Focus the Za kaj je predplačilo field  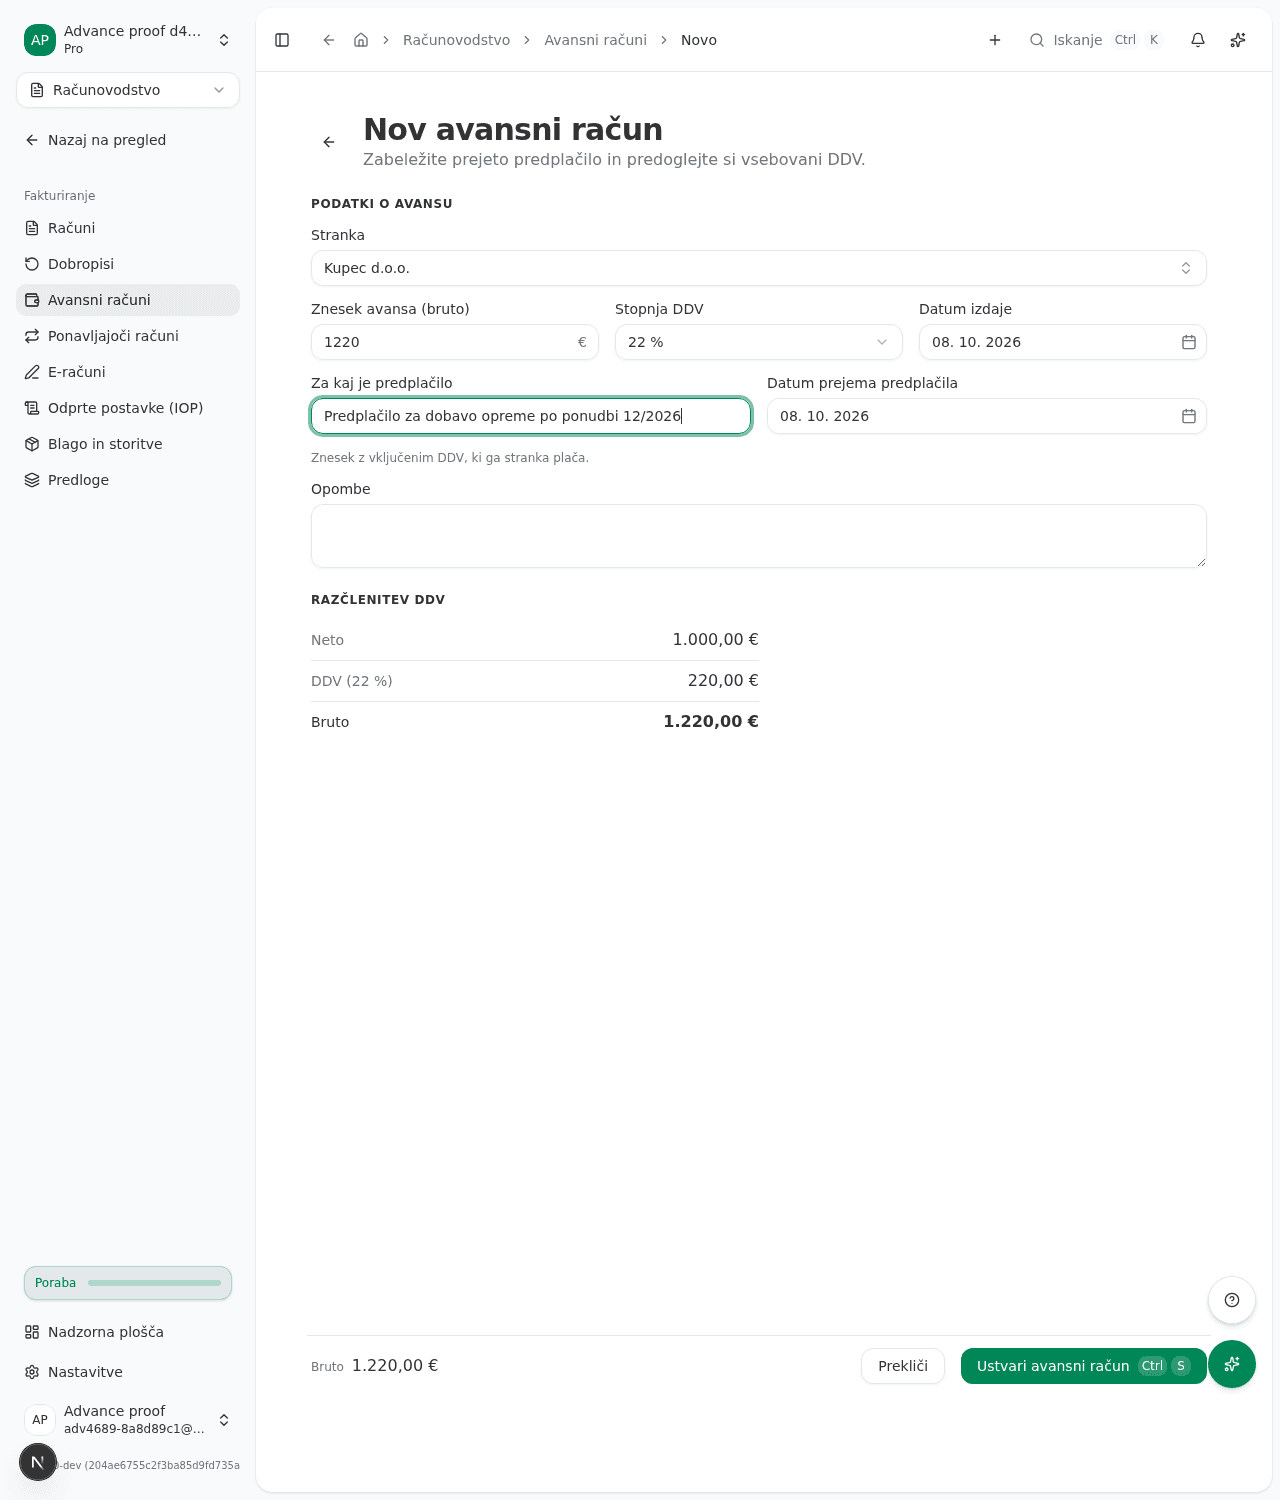[x=531, y=416]
